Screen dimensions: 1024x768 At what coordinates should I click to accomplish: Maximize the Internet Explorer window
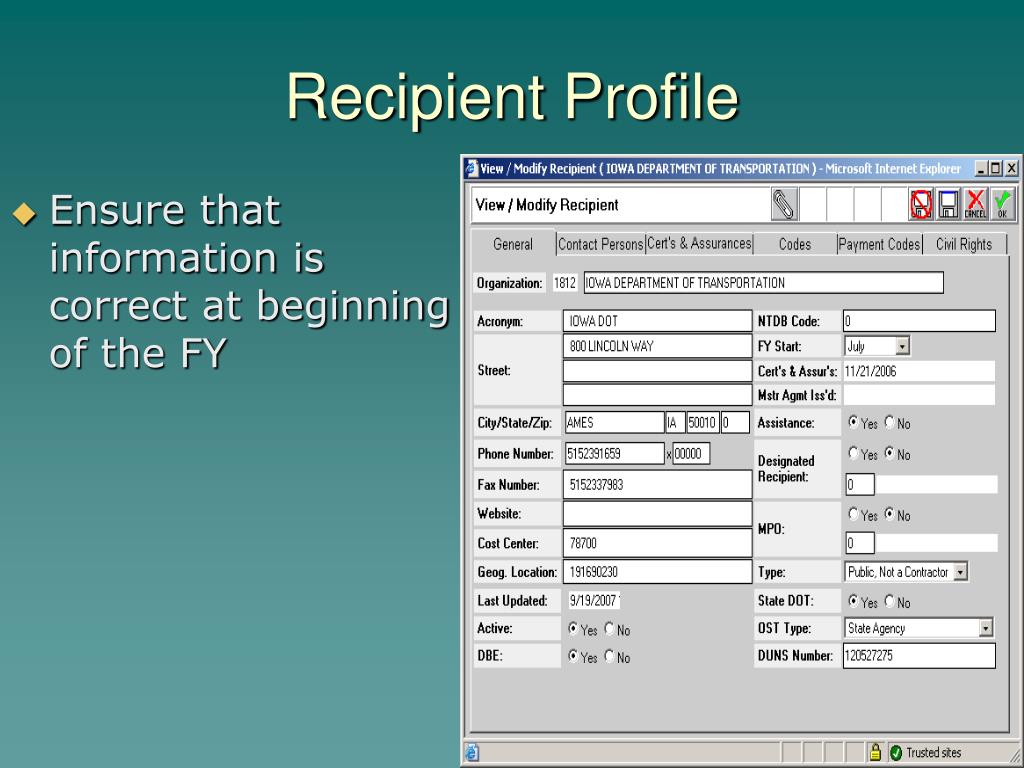click(x=995, y=168)
